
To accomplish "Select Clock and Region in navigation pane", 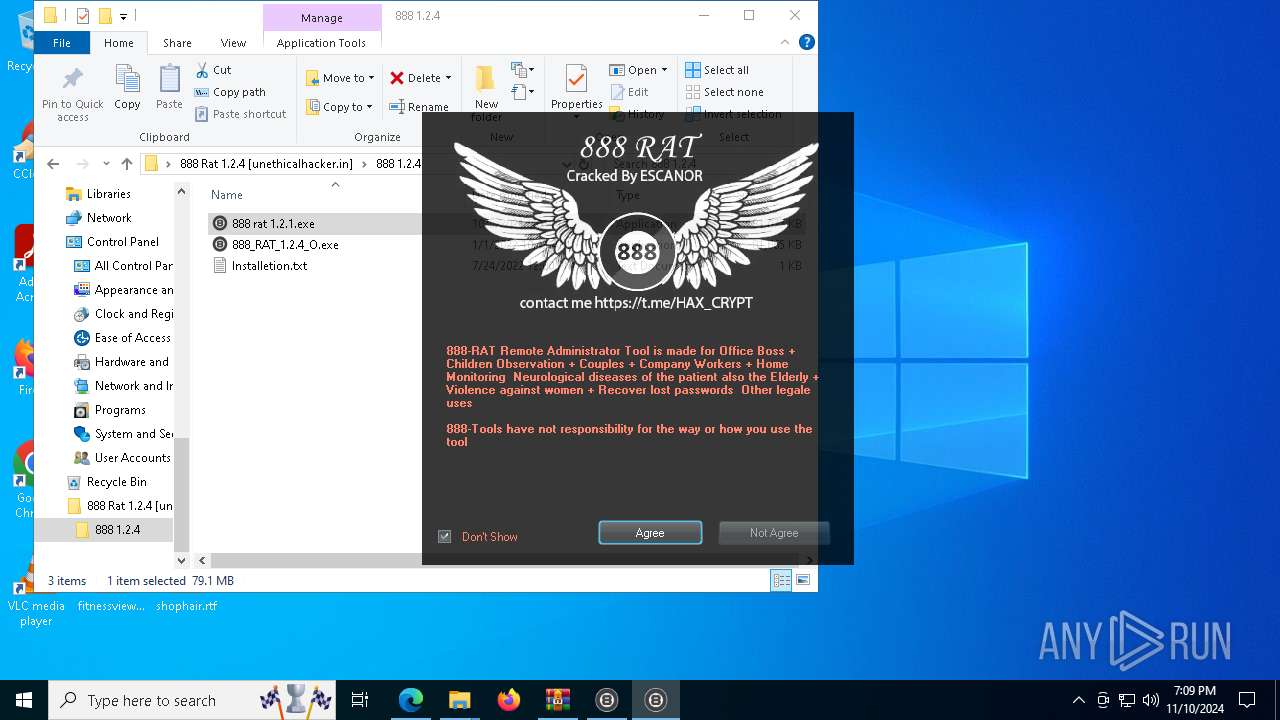I will coord(134,314).
